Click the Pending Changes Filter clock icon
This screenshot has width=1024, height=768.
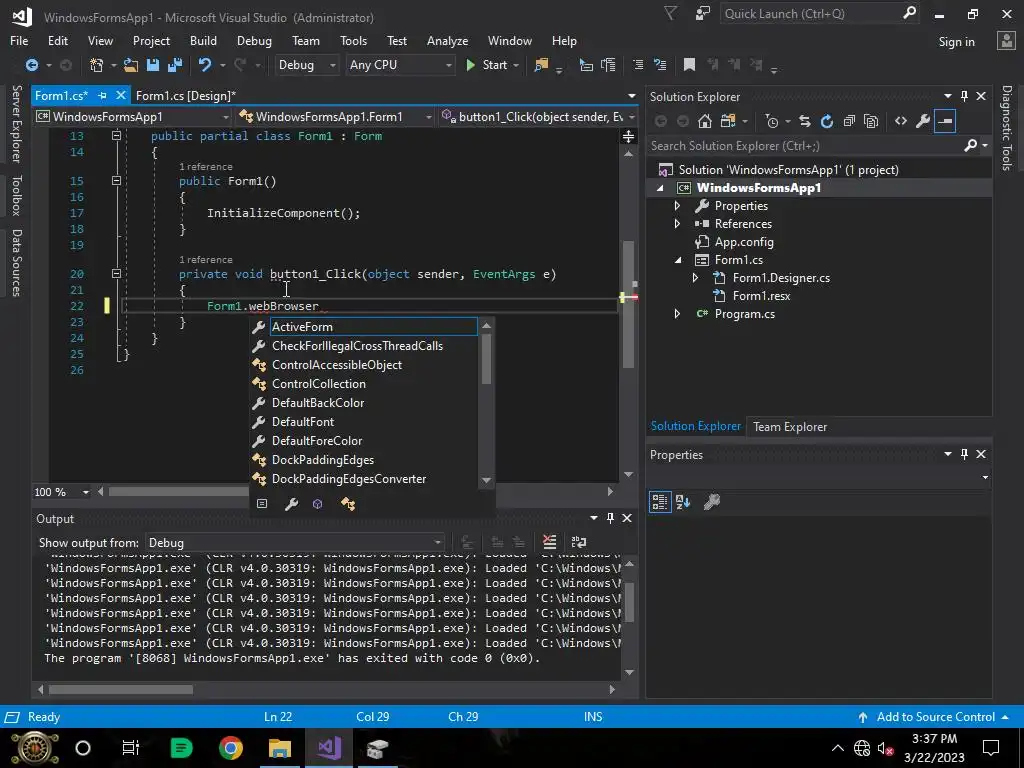tap(772, 121)
